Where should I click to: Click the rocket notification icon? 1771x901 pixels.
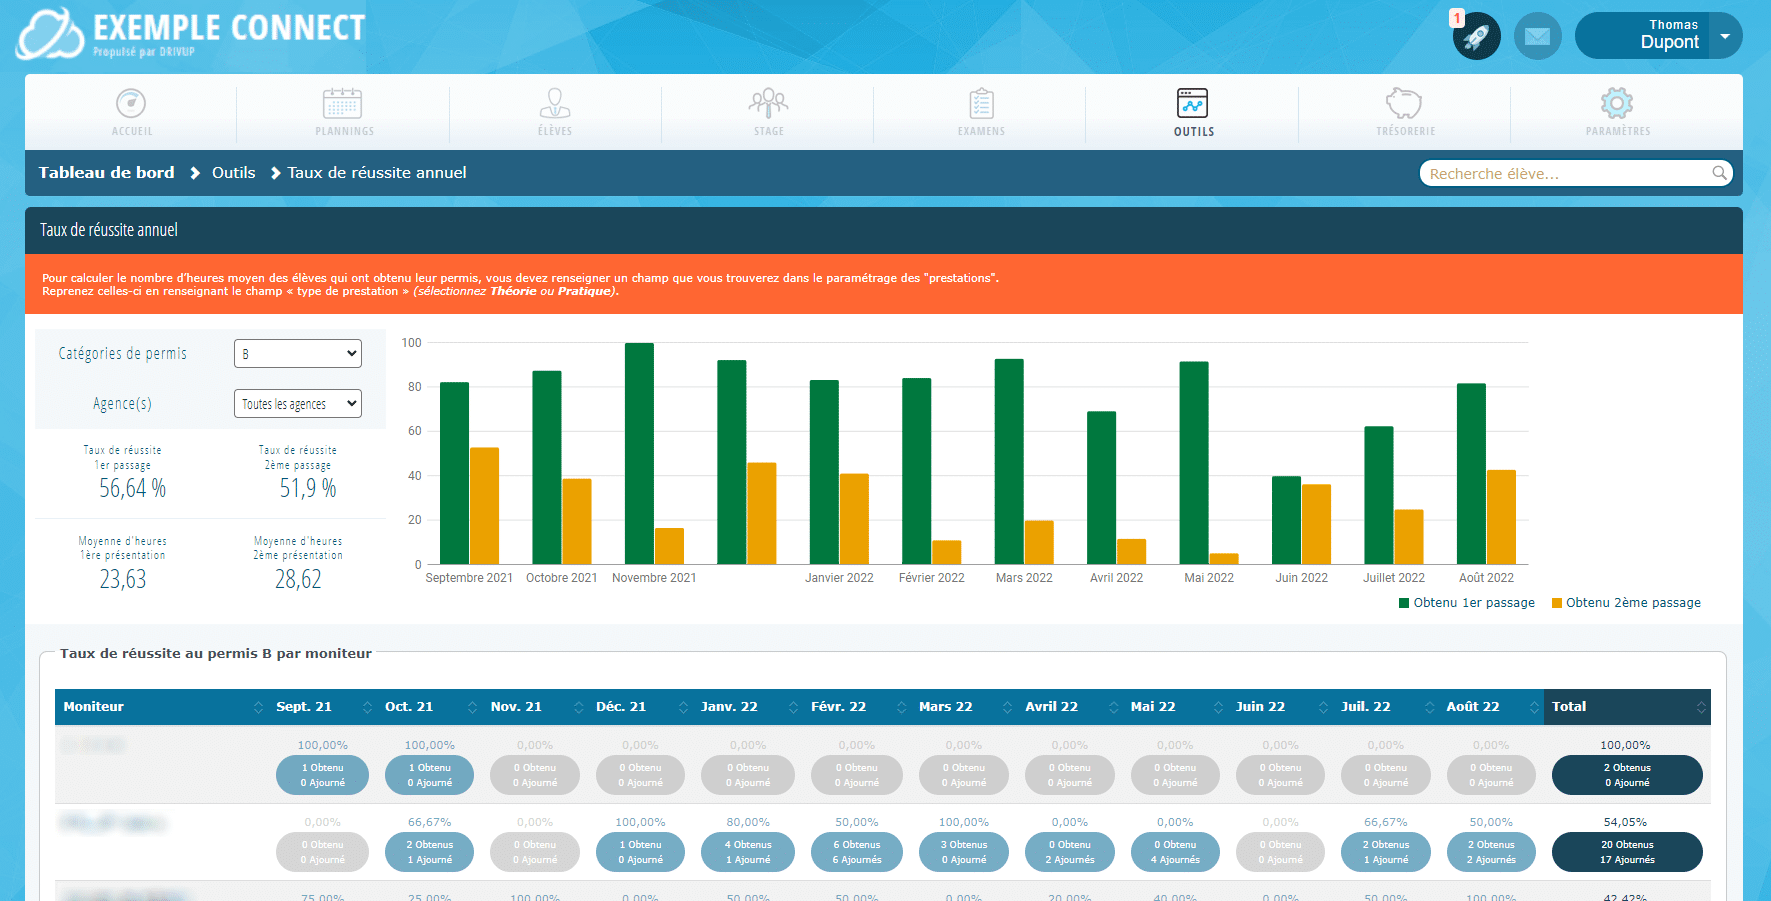point(1477,37)
